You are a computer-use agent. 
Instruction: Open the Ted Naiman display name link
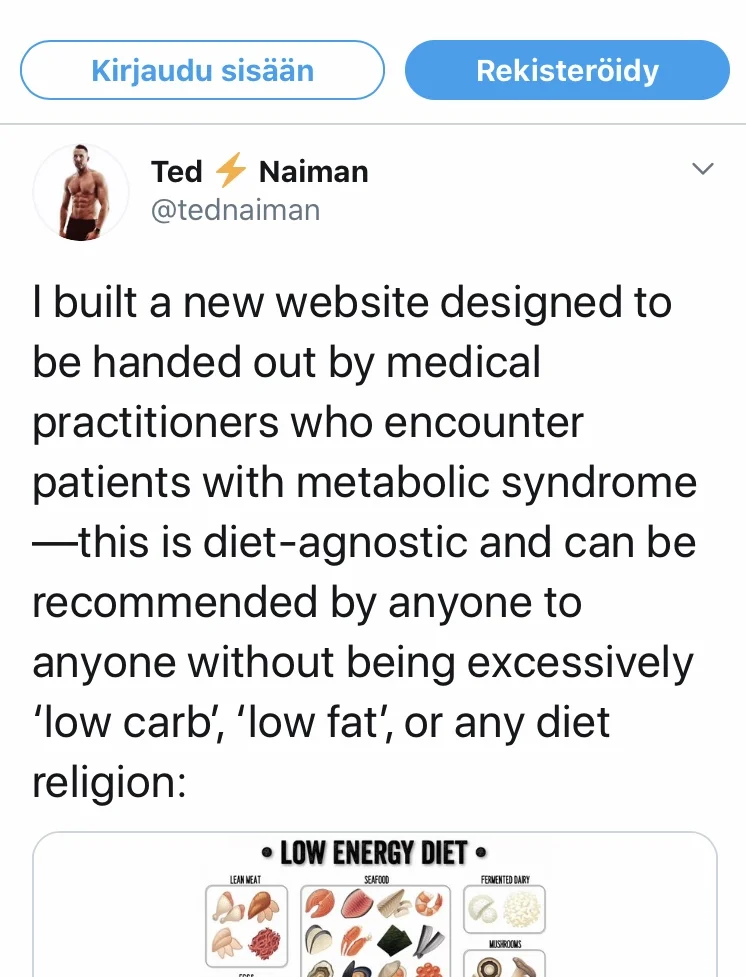point(260,172)
